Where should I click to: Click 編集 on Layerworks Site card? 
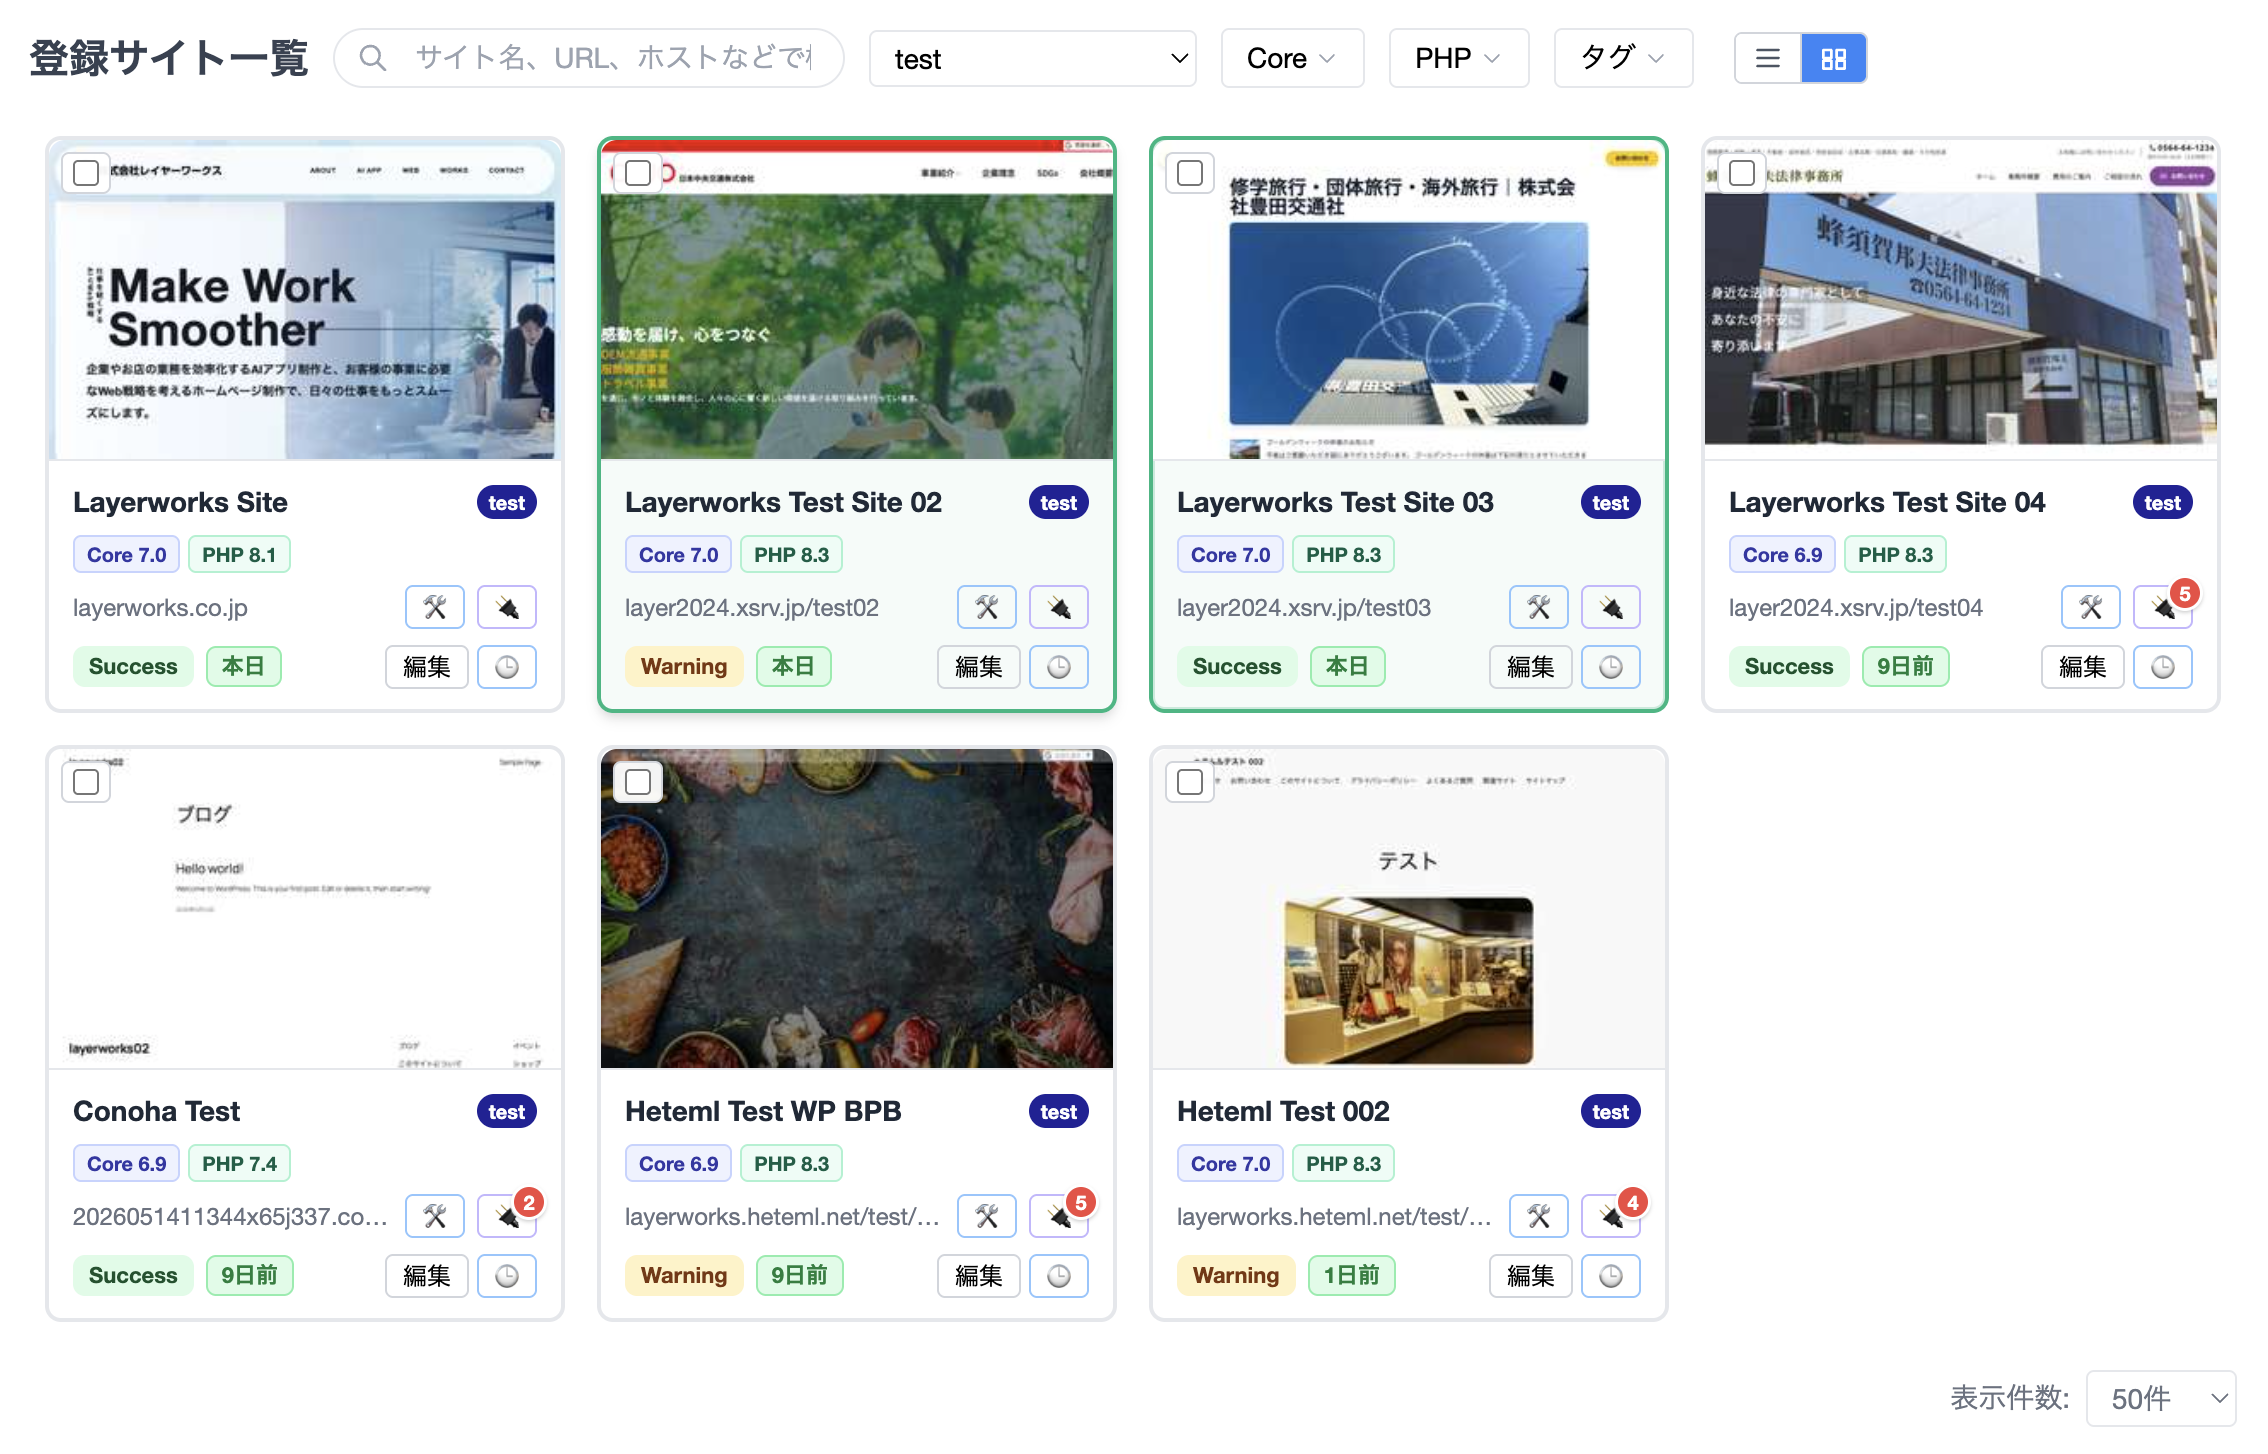[x=427, y=667]
